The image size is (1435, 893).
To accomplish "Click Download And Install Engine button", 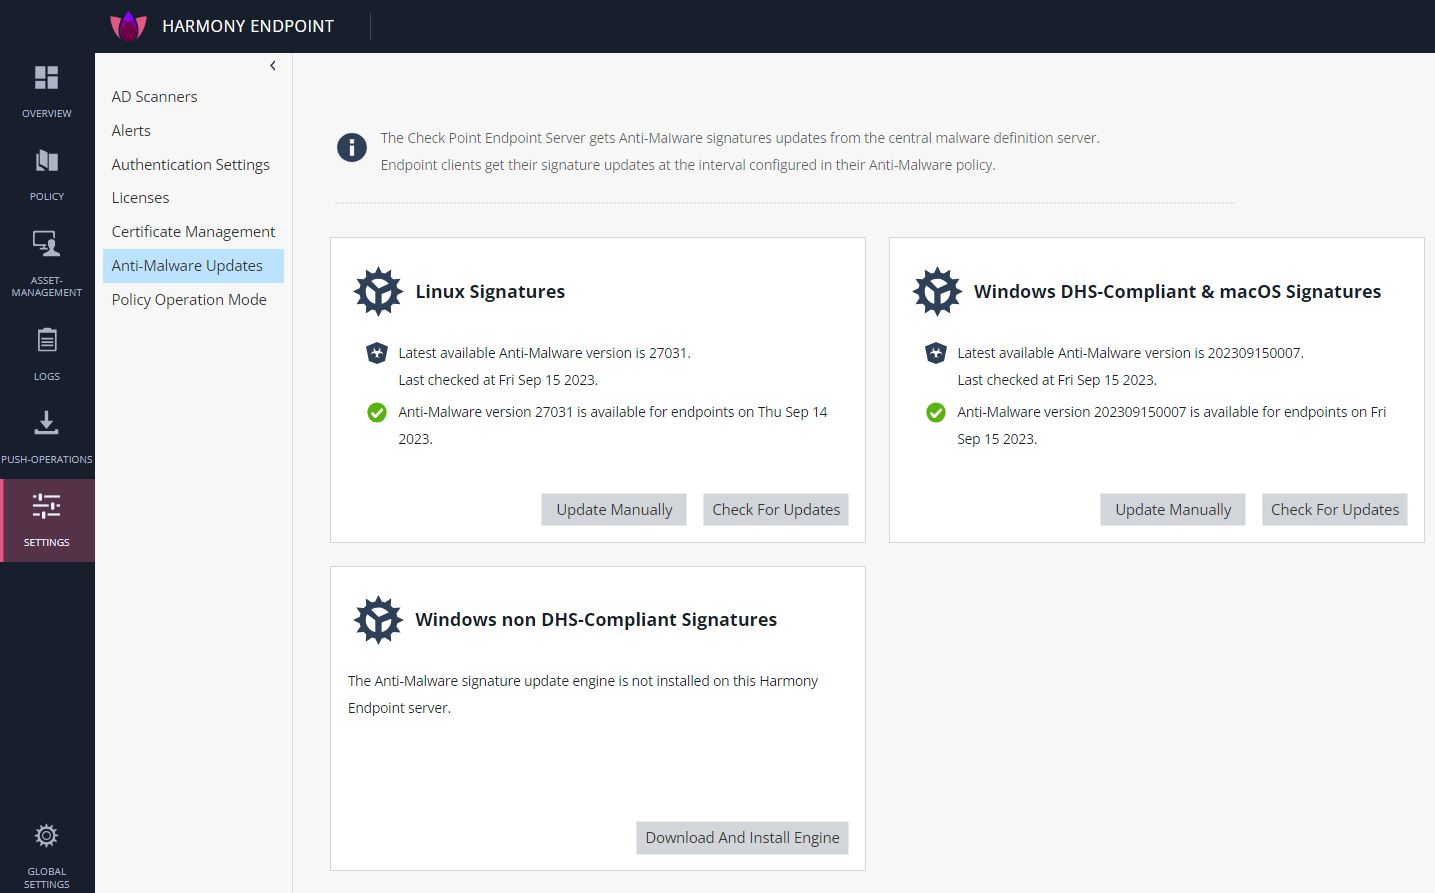I will [742, 838].
